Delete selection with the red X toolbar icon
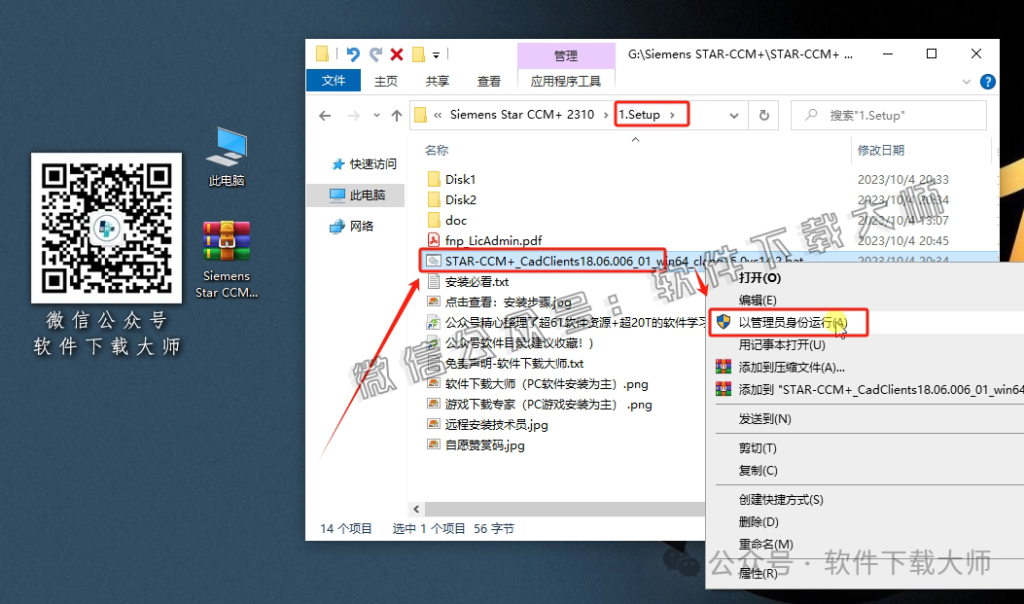 point(396,55)
